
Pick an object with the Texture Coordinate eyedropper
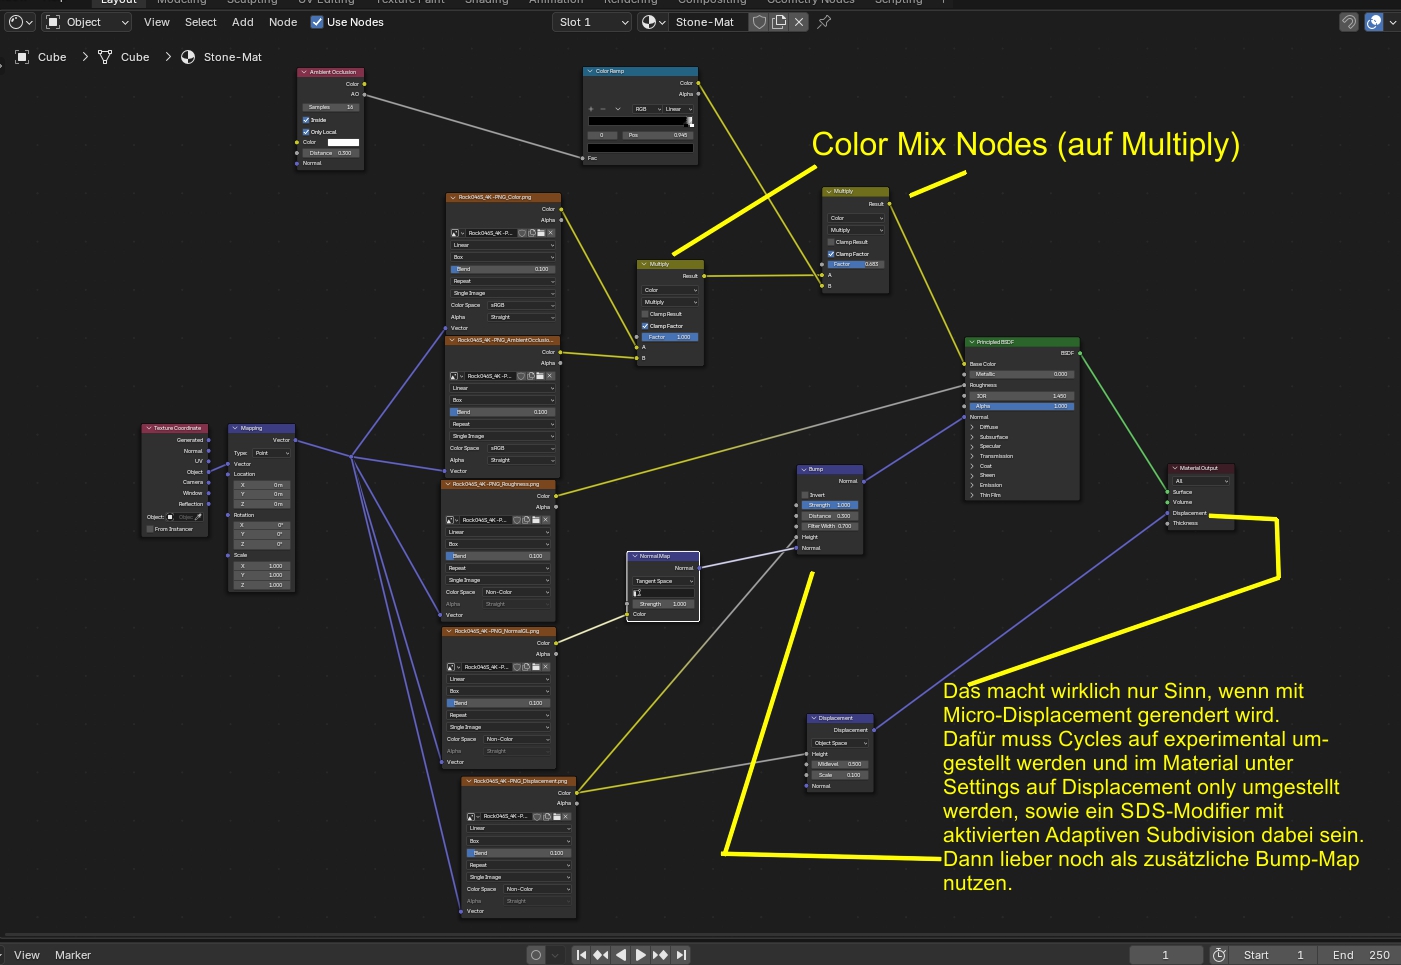pyautogui.click(x=198, y=517)
